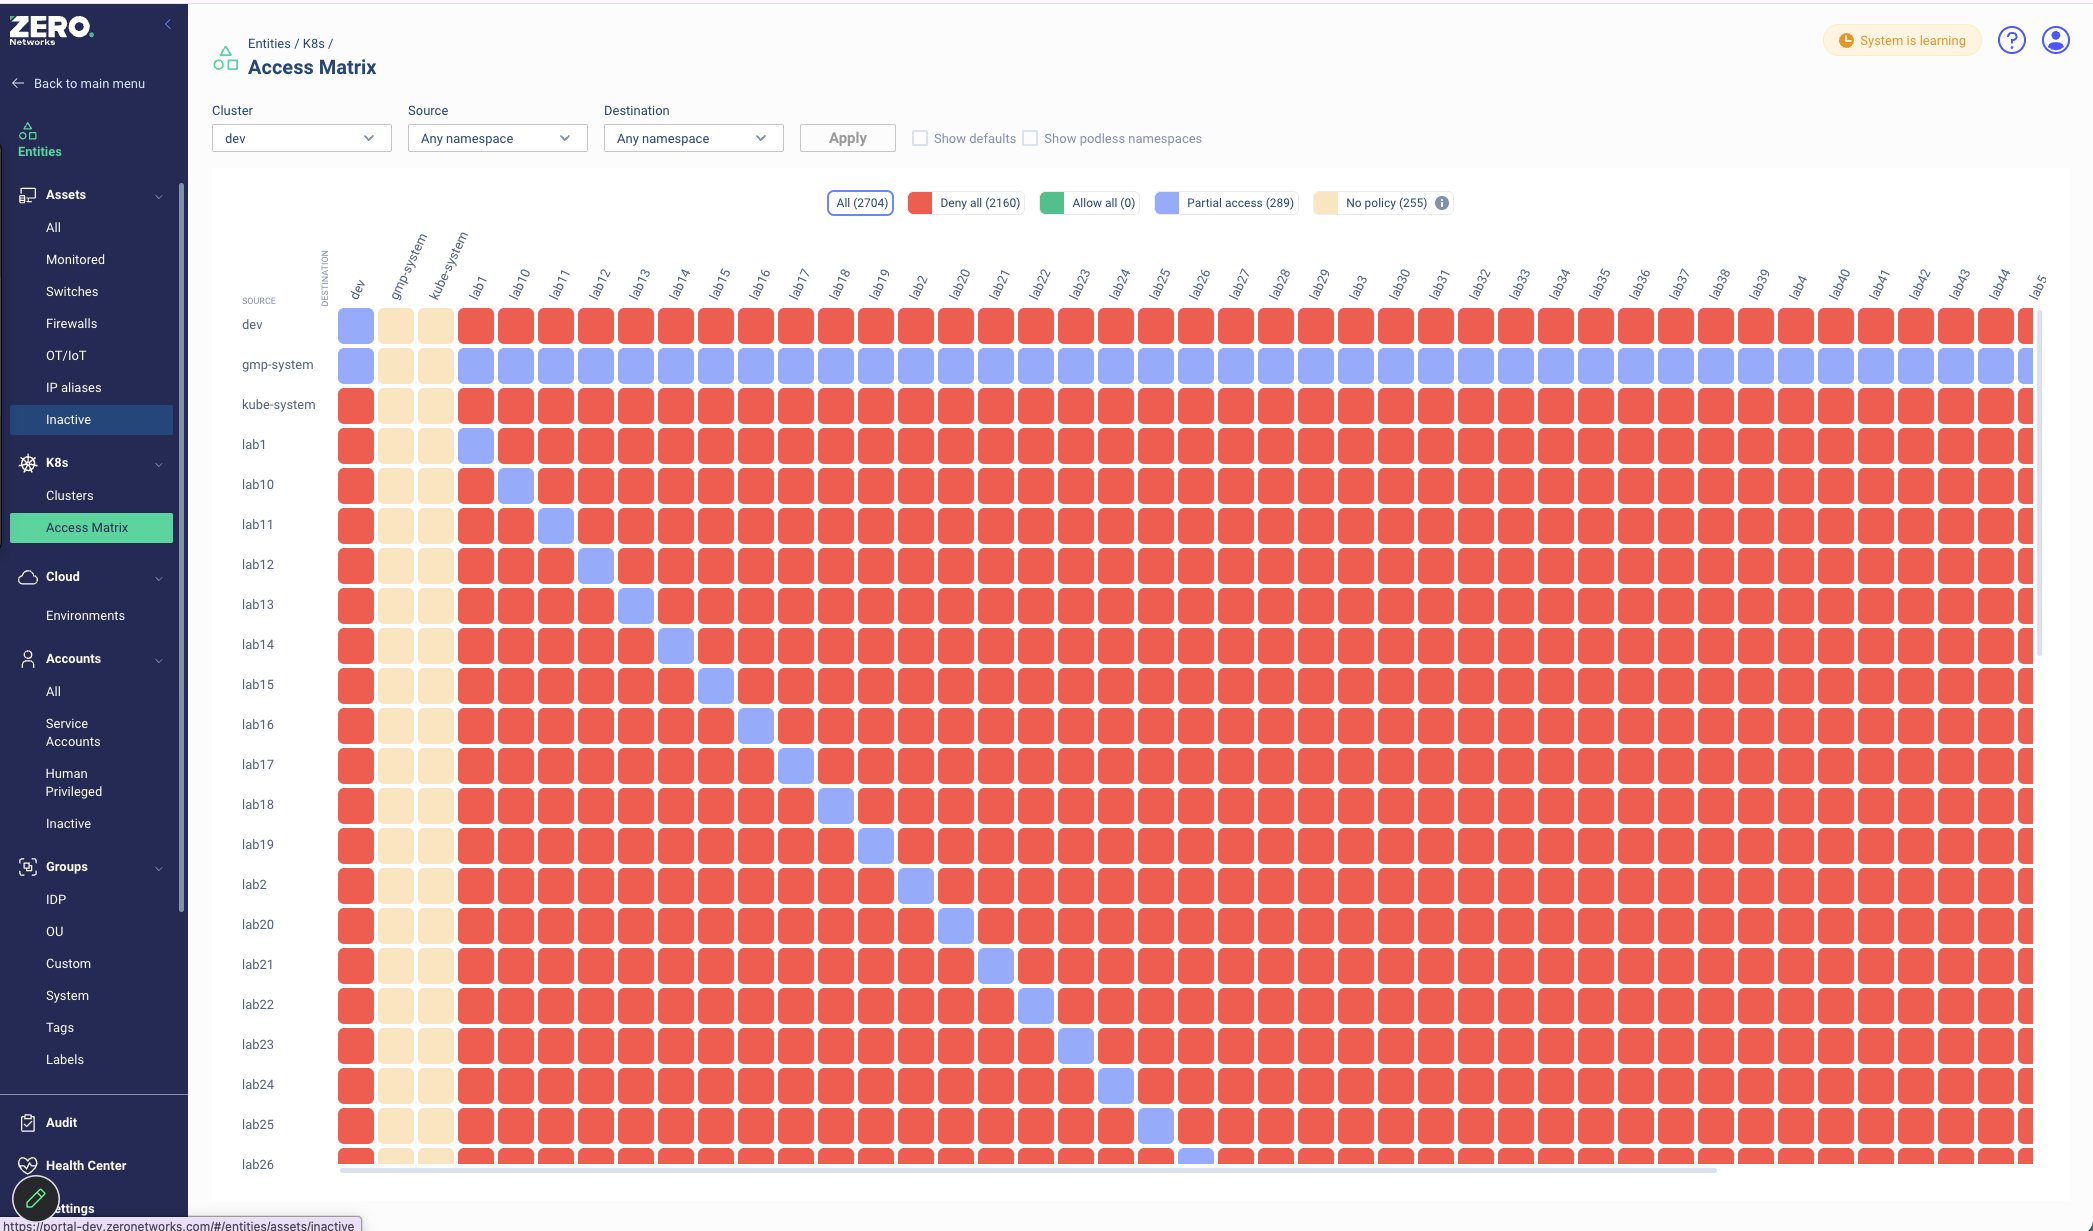This screenshot has height=1231, width=2093.
Task: Open the Source namespace dropdown
Action: (497, 138)
